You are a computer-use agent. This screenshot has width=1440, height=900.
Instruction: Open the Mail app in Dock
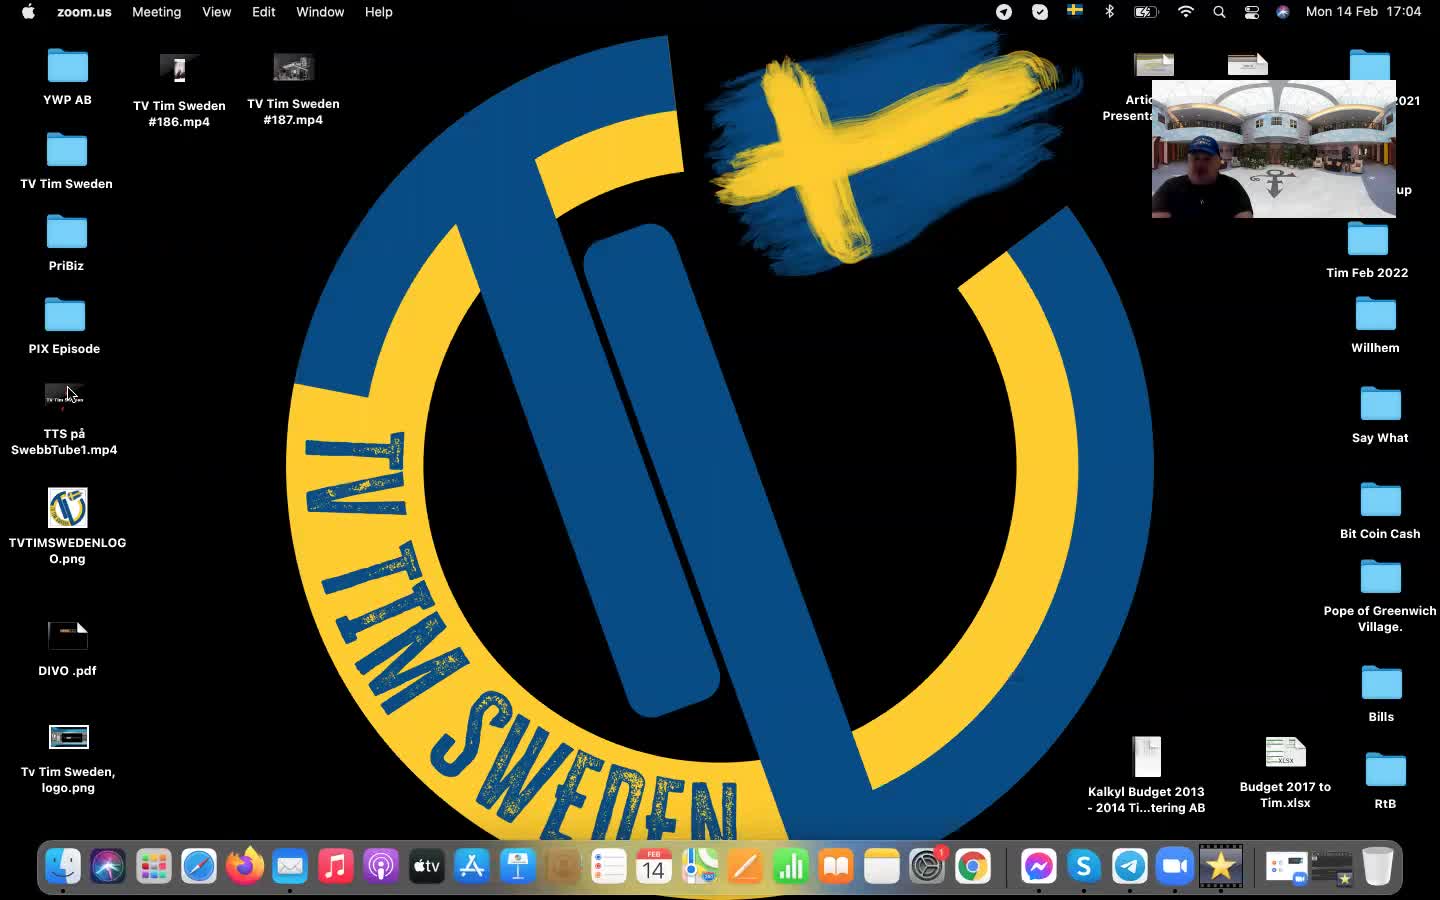290,866
